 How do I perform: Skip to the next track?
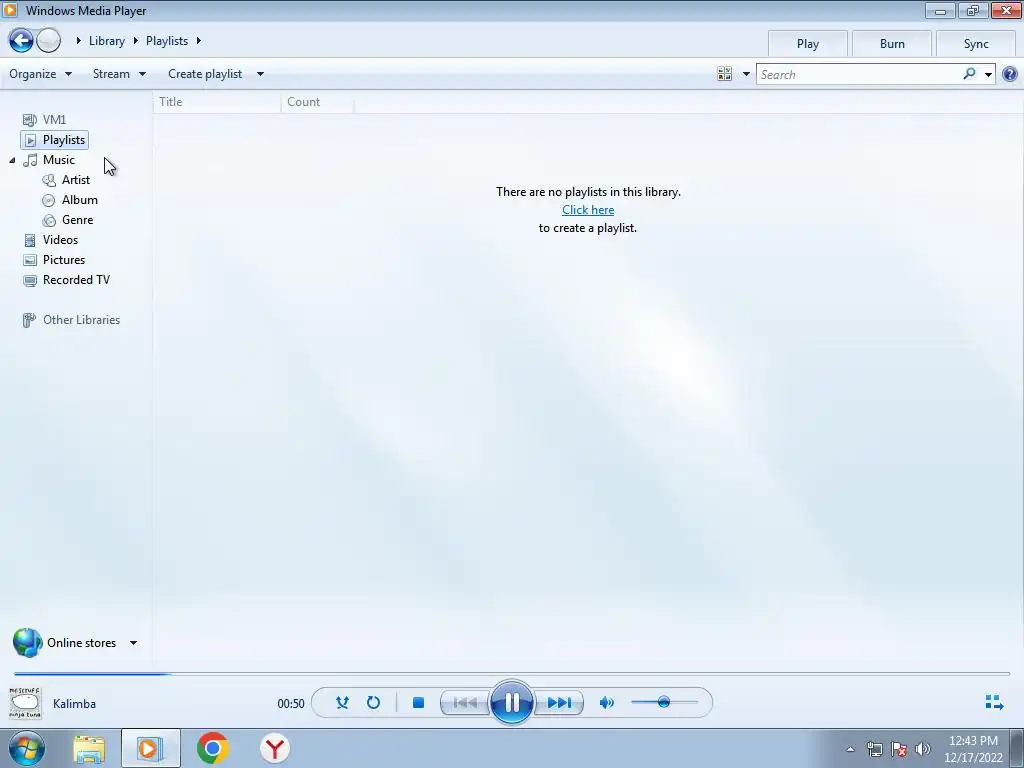pos(559,703)
